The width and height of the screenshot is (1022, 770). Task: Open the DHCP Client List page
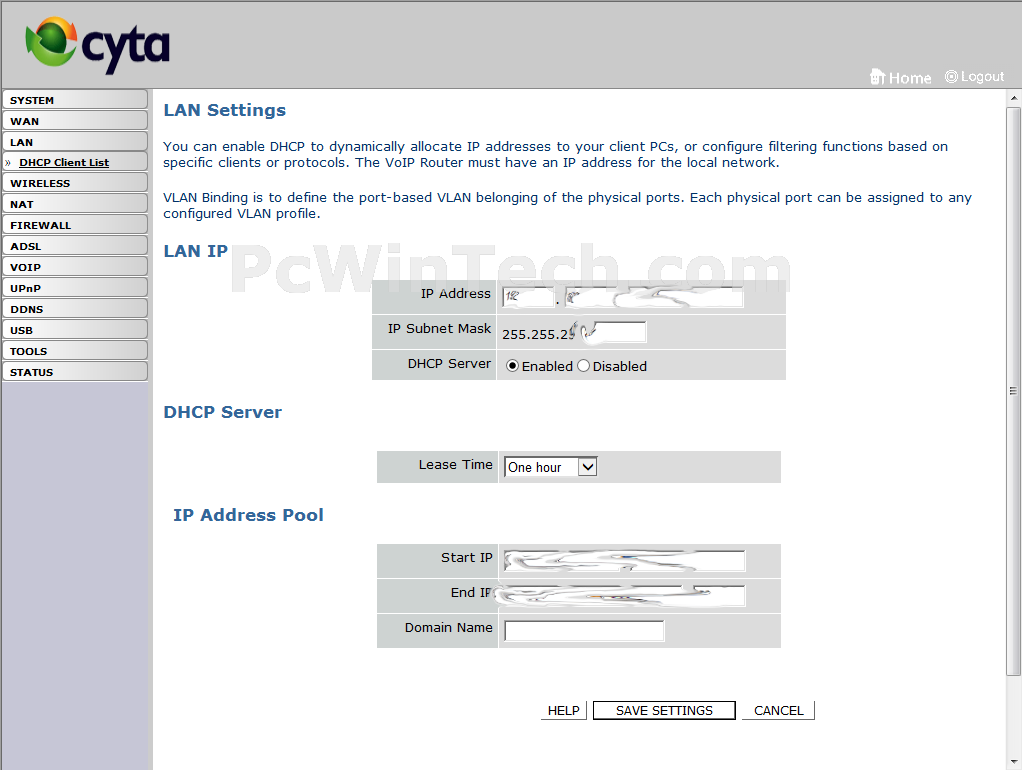point(64,162)
